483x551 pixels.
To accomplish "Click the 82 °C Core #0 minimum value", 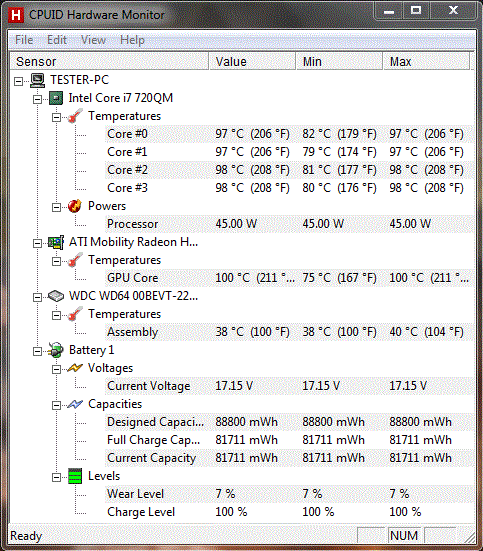I will click(x=339, y=134).
